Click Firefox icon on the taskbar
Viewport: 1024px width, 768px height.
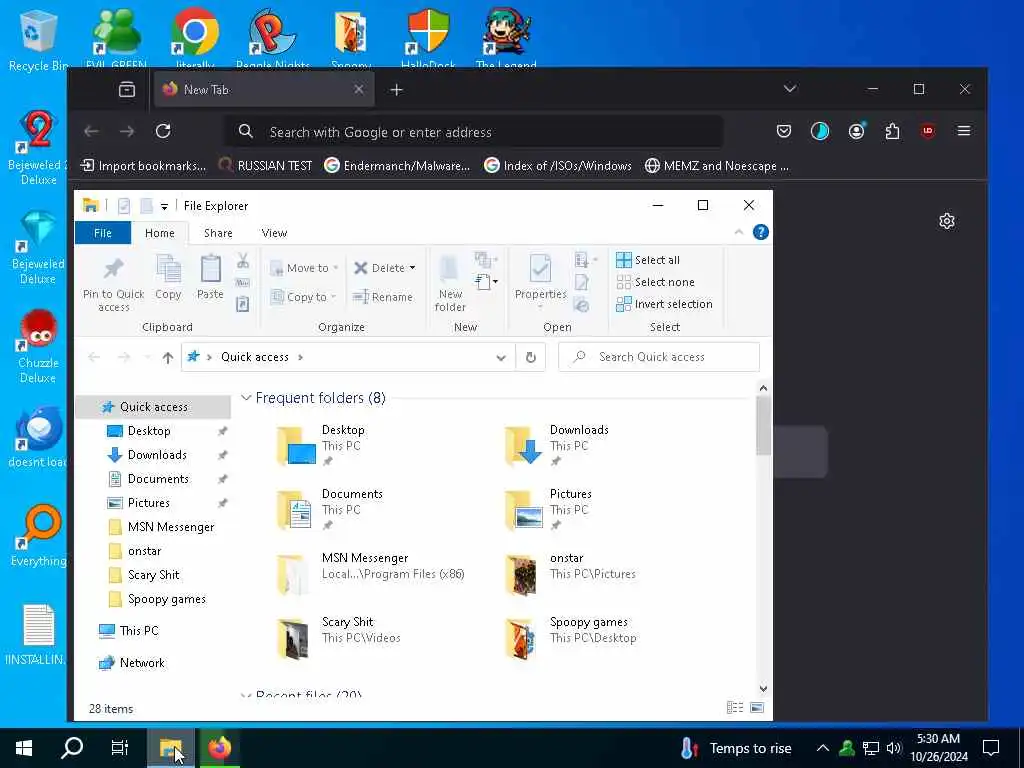[x=219, y=748]
